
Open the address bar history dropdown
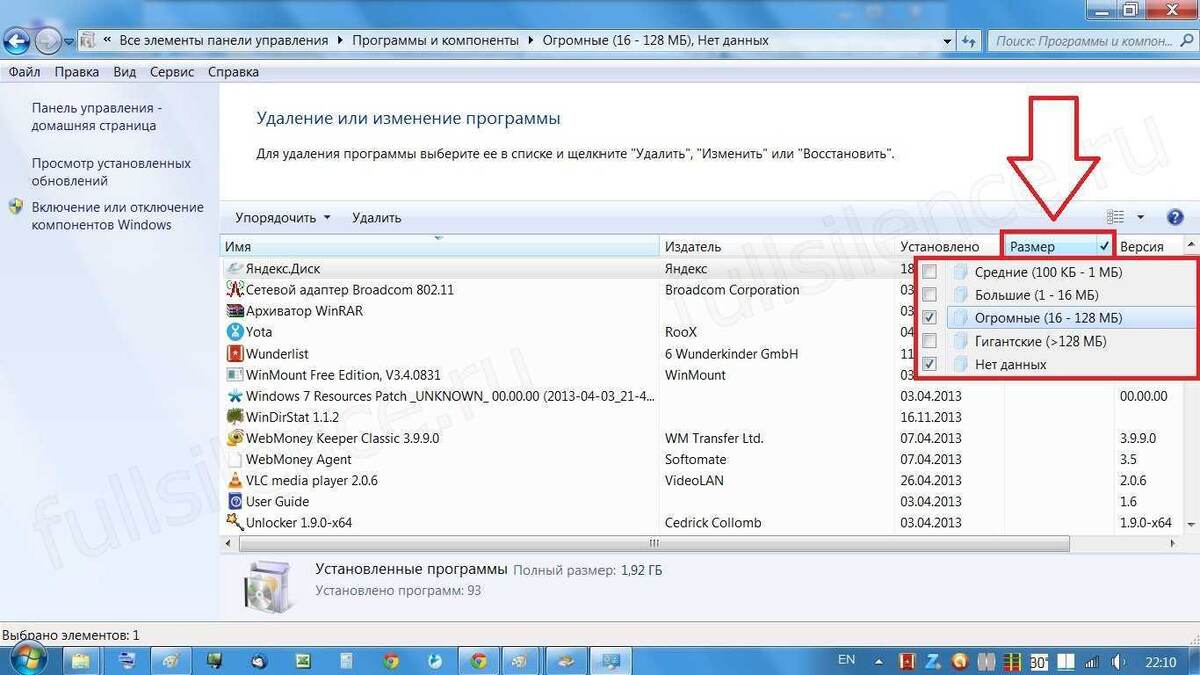click(946, 41)
